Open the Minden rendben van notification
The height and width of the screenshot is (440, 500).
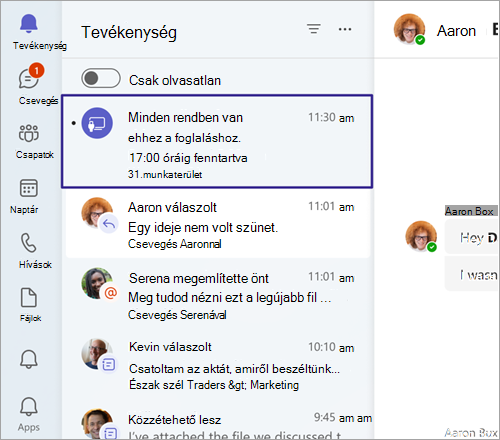[x=217, y=142]
